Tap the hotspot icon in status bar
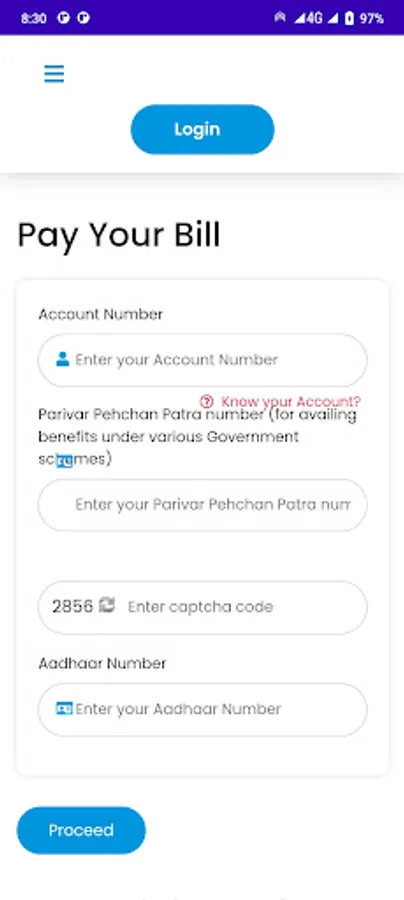Image resolution: width=404 pixels, height=900 pixels. tap(279, 18)
